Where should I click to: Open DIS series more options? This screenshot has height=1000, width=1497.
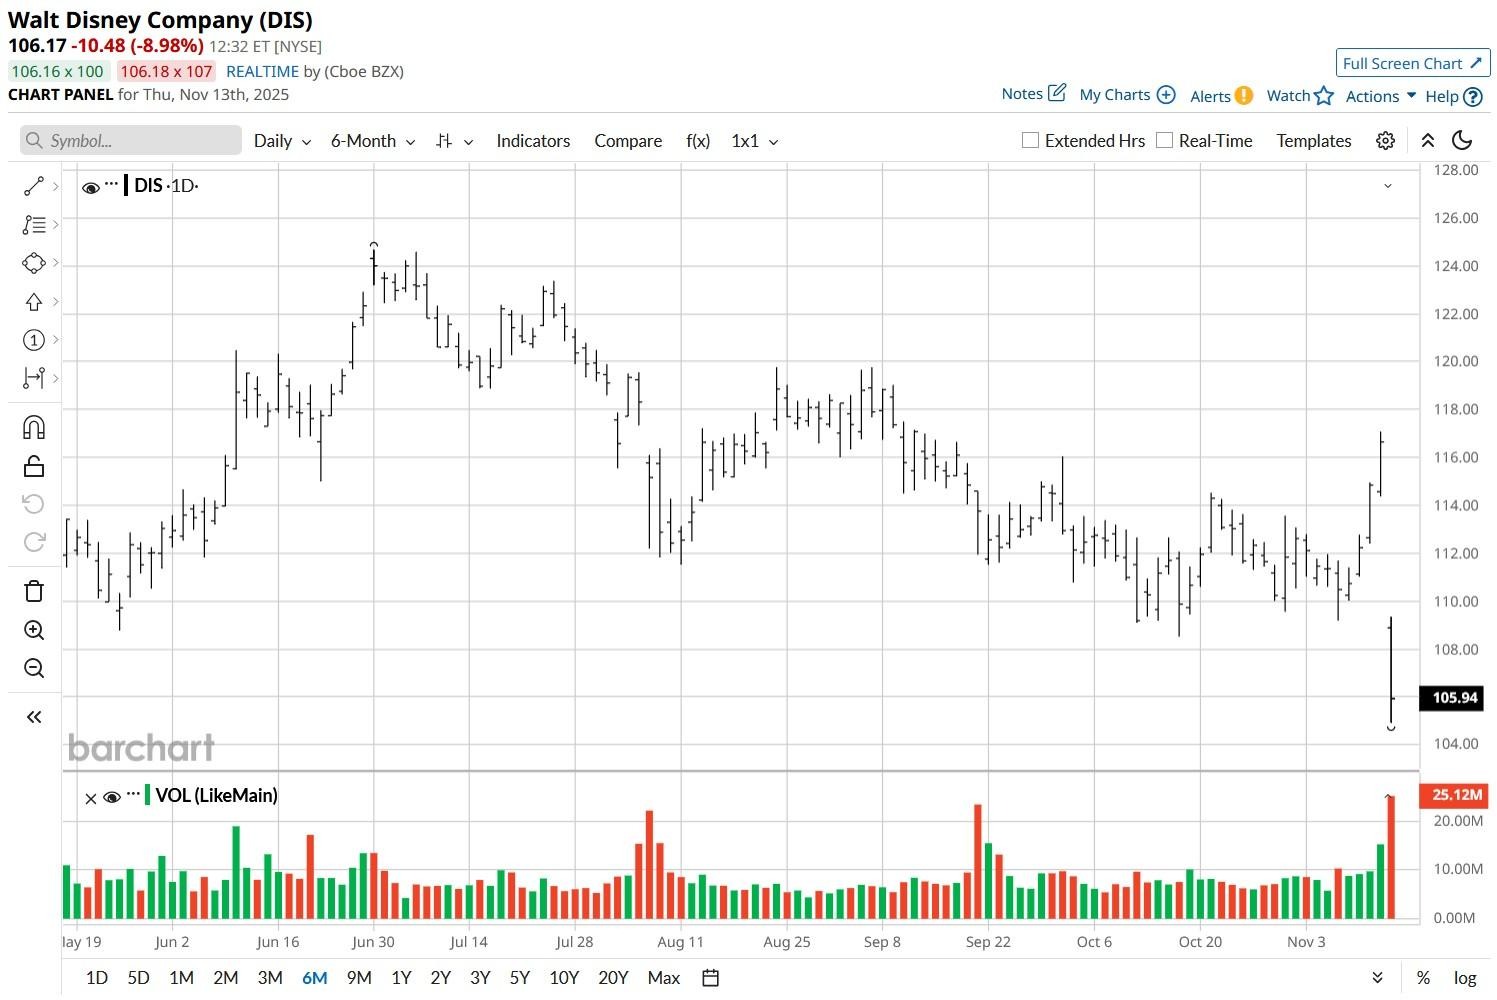pos(111,184)
